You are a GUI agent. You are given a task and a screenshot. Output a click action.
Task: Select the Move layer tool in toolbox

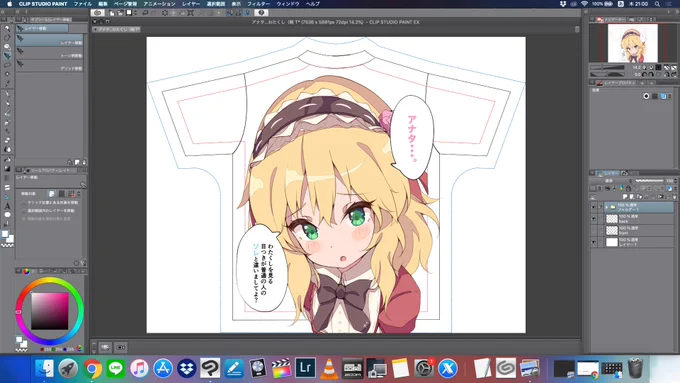(7, 56)
